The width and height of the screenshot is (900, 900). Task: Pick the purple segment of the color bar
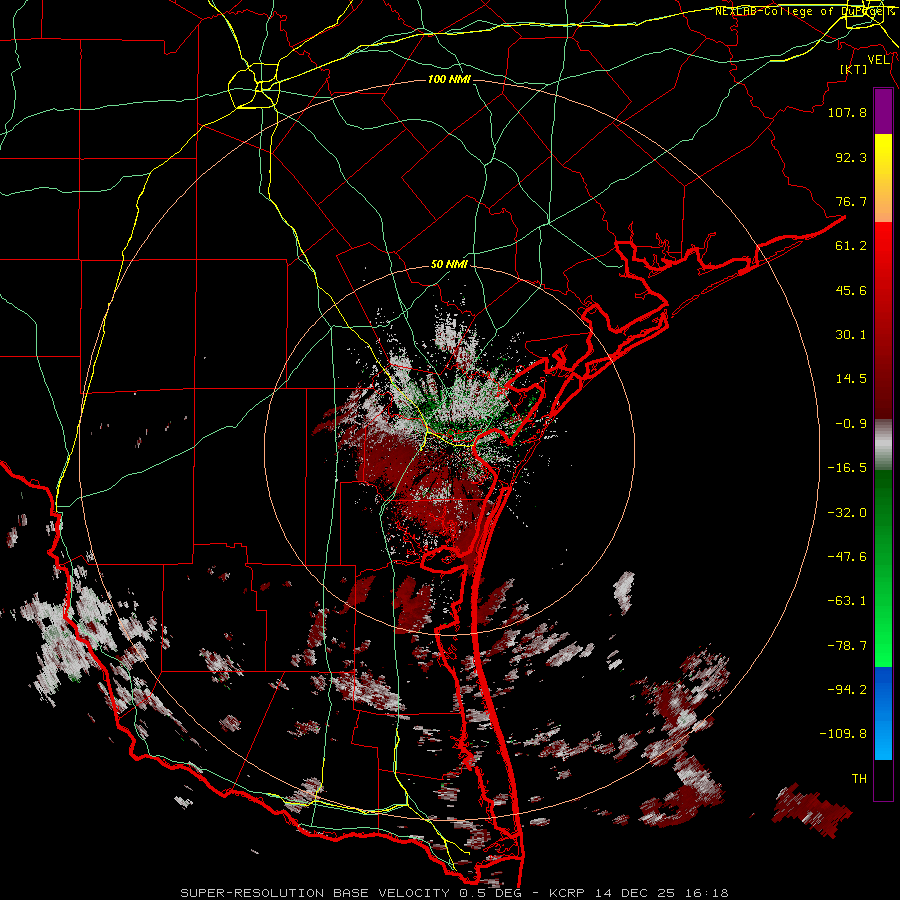click(x=883, y=111)
